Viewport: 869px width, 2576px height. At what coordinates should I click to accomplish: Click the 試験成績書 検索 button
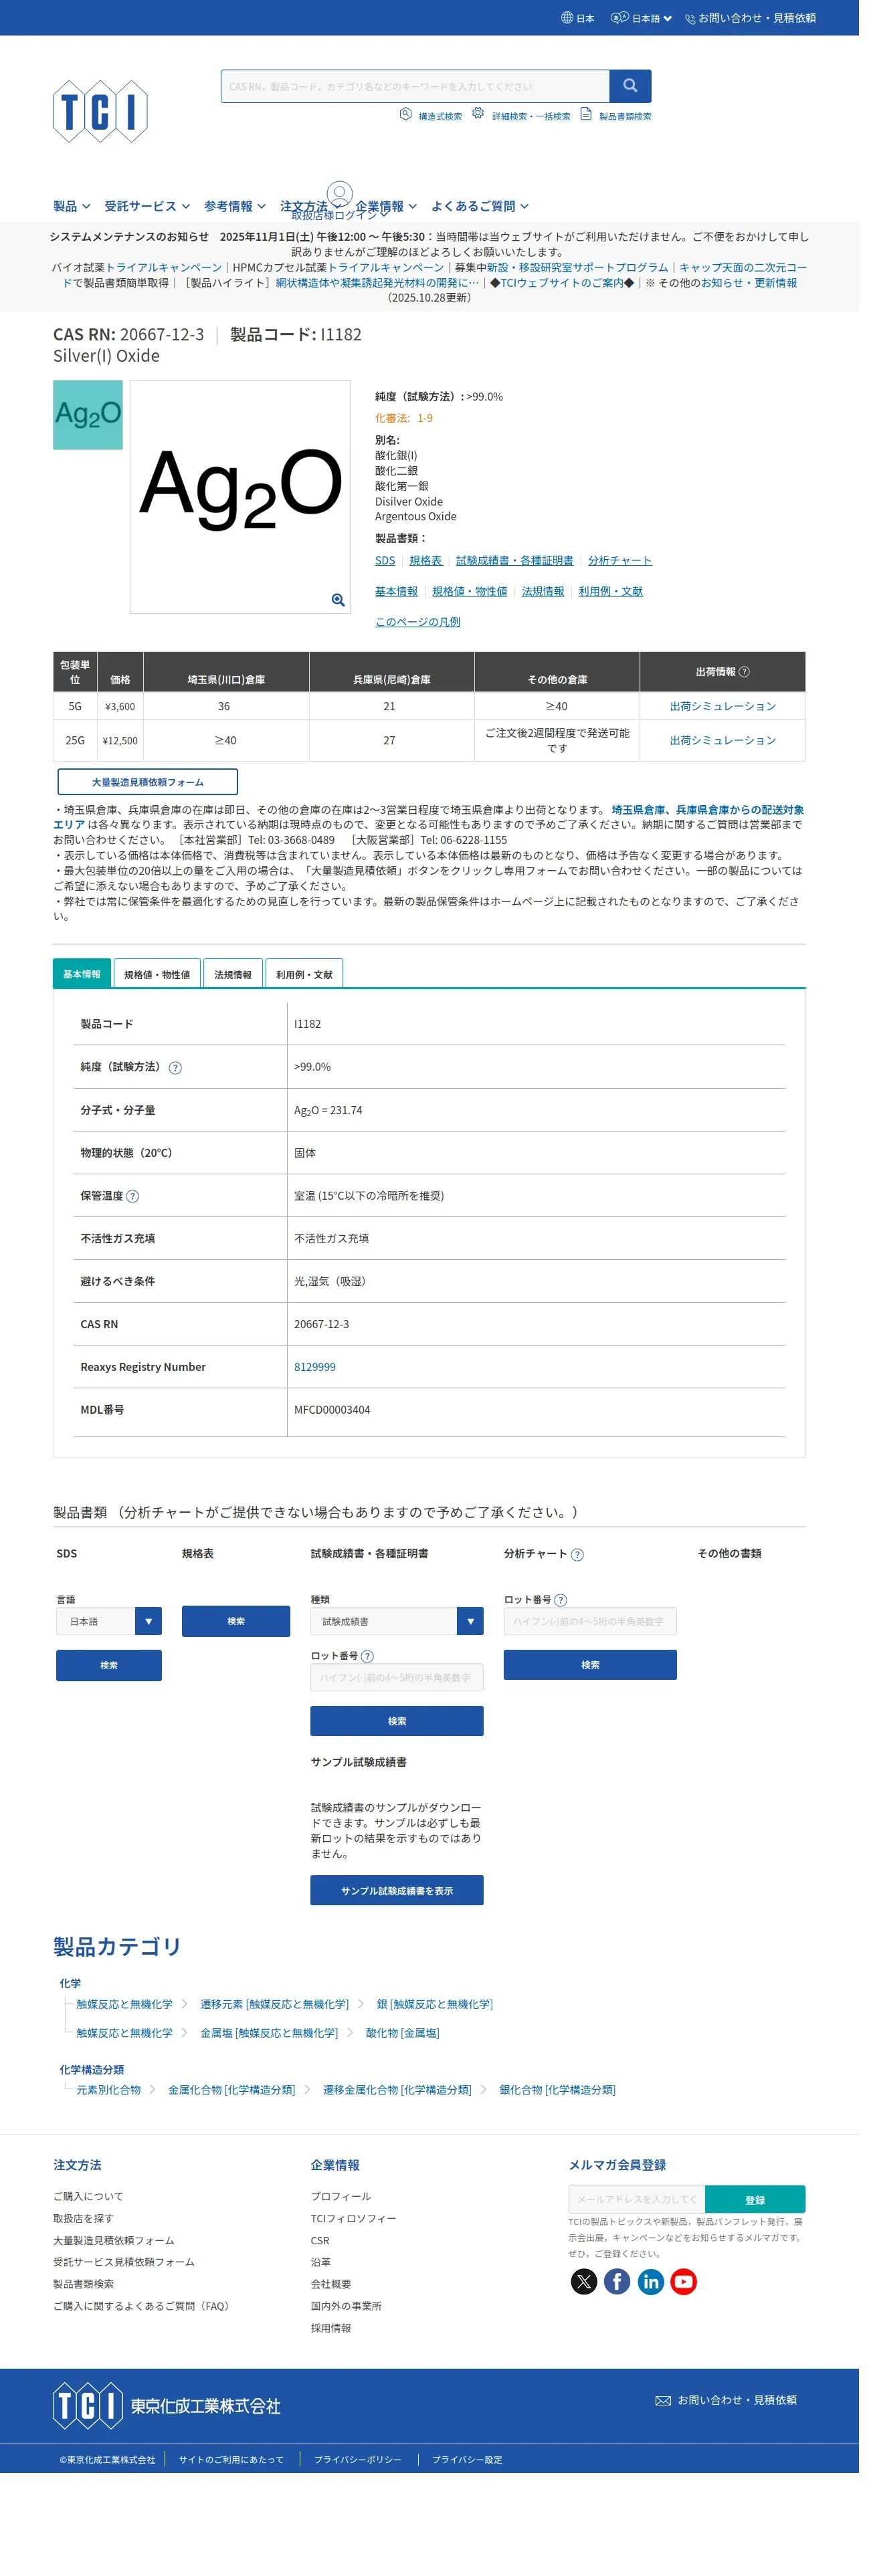coord(397,1721)
